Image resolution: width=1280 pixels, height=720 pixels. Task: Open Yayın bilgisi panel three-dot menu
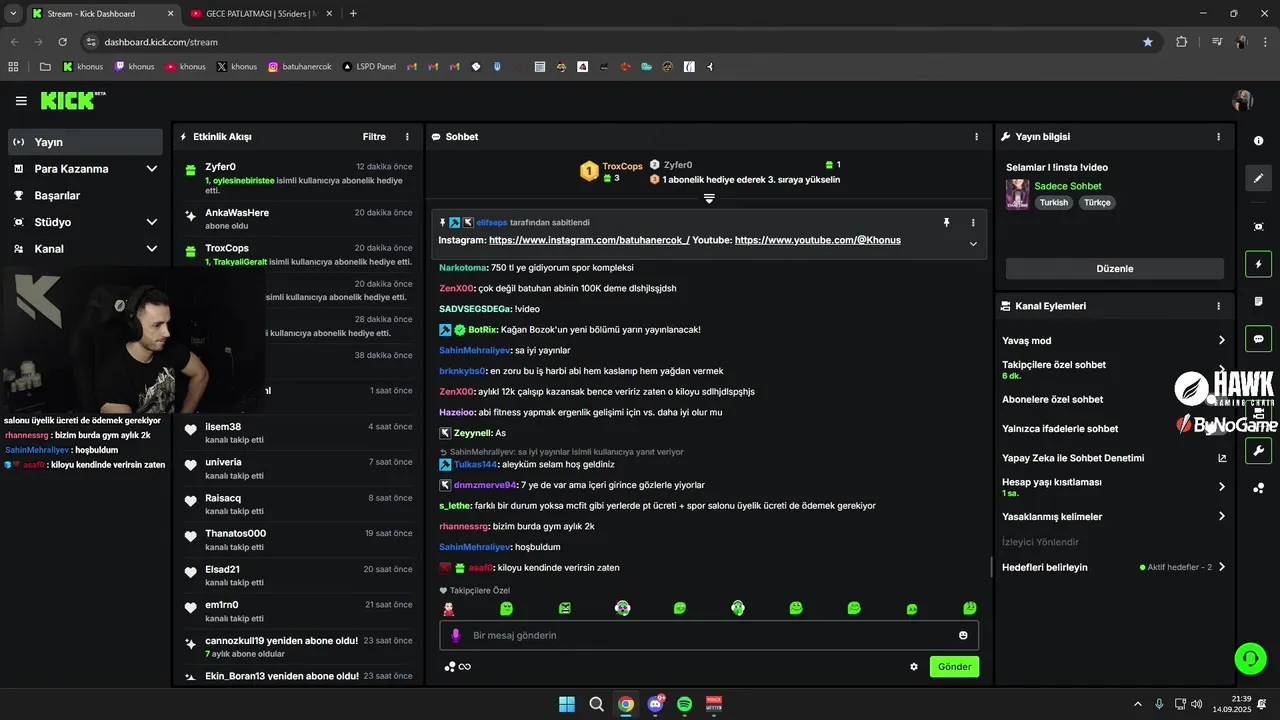[1218, 137]
